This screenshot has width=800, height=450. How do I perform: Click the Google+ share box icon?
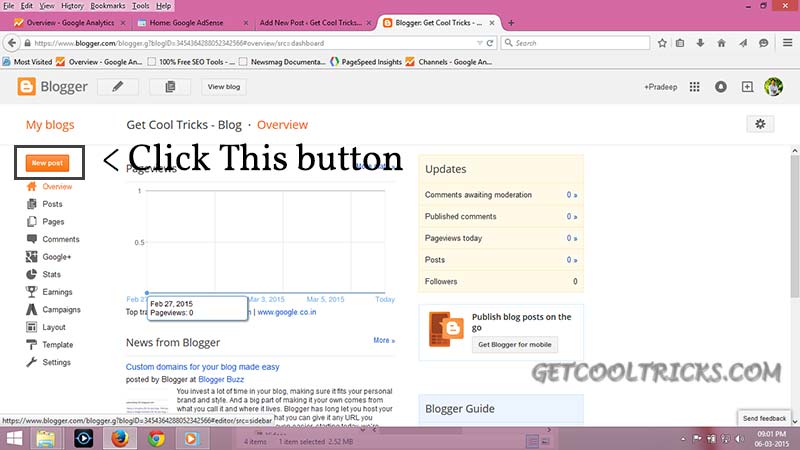point(747,87)
